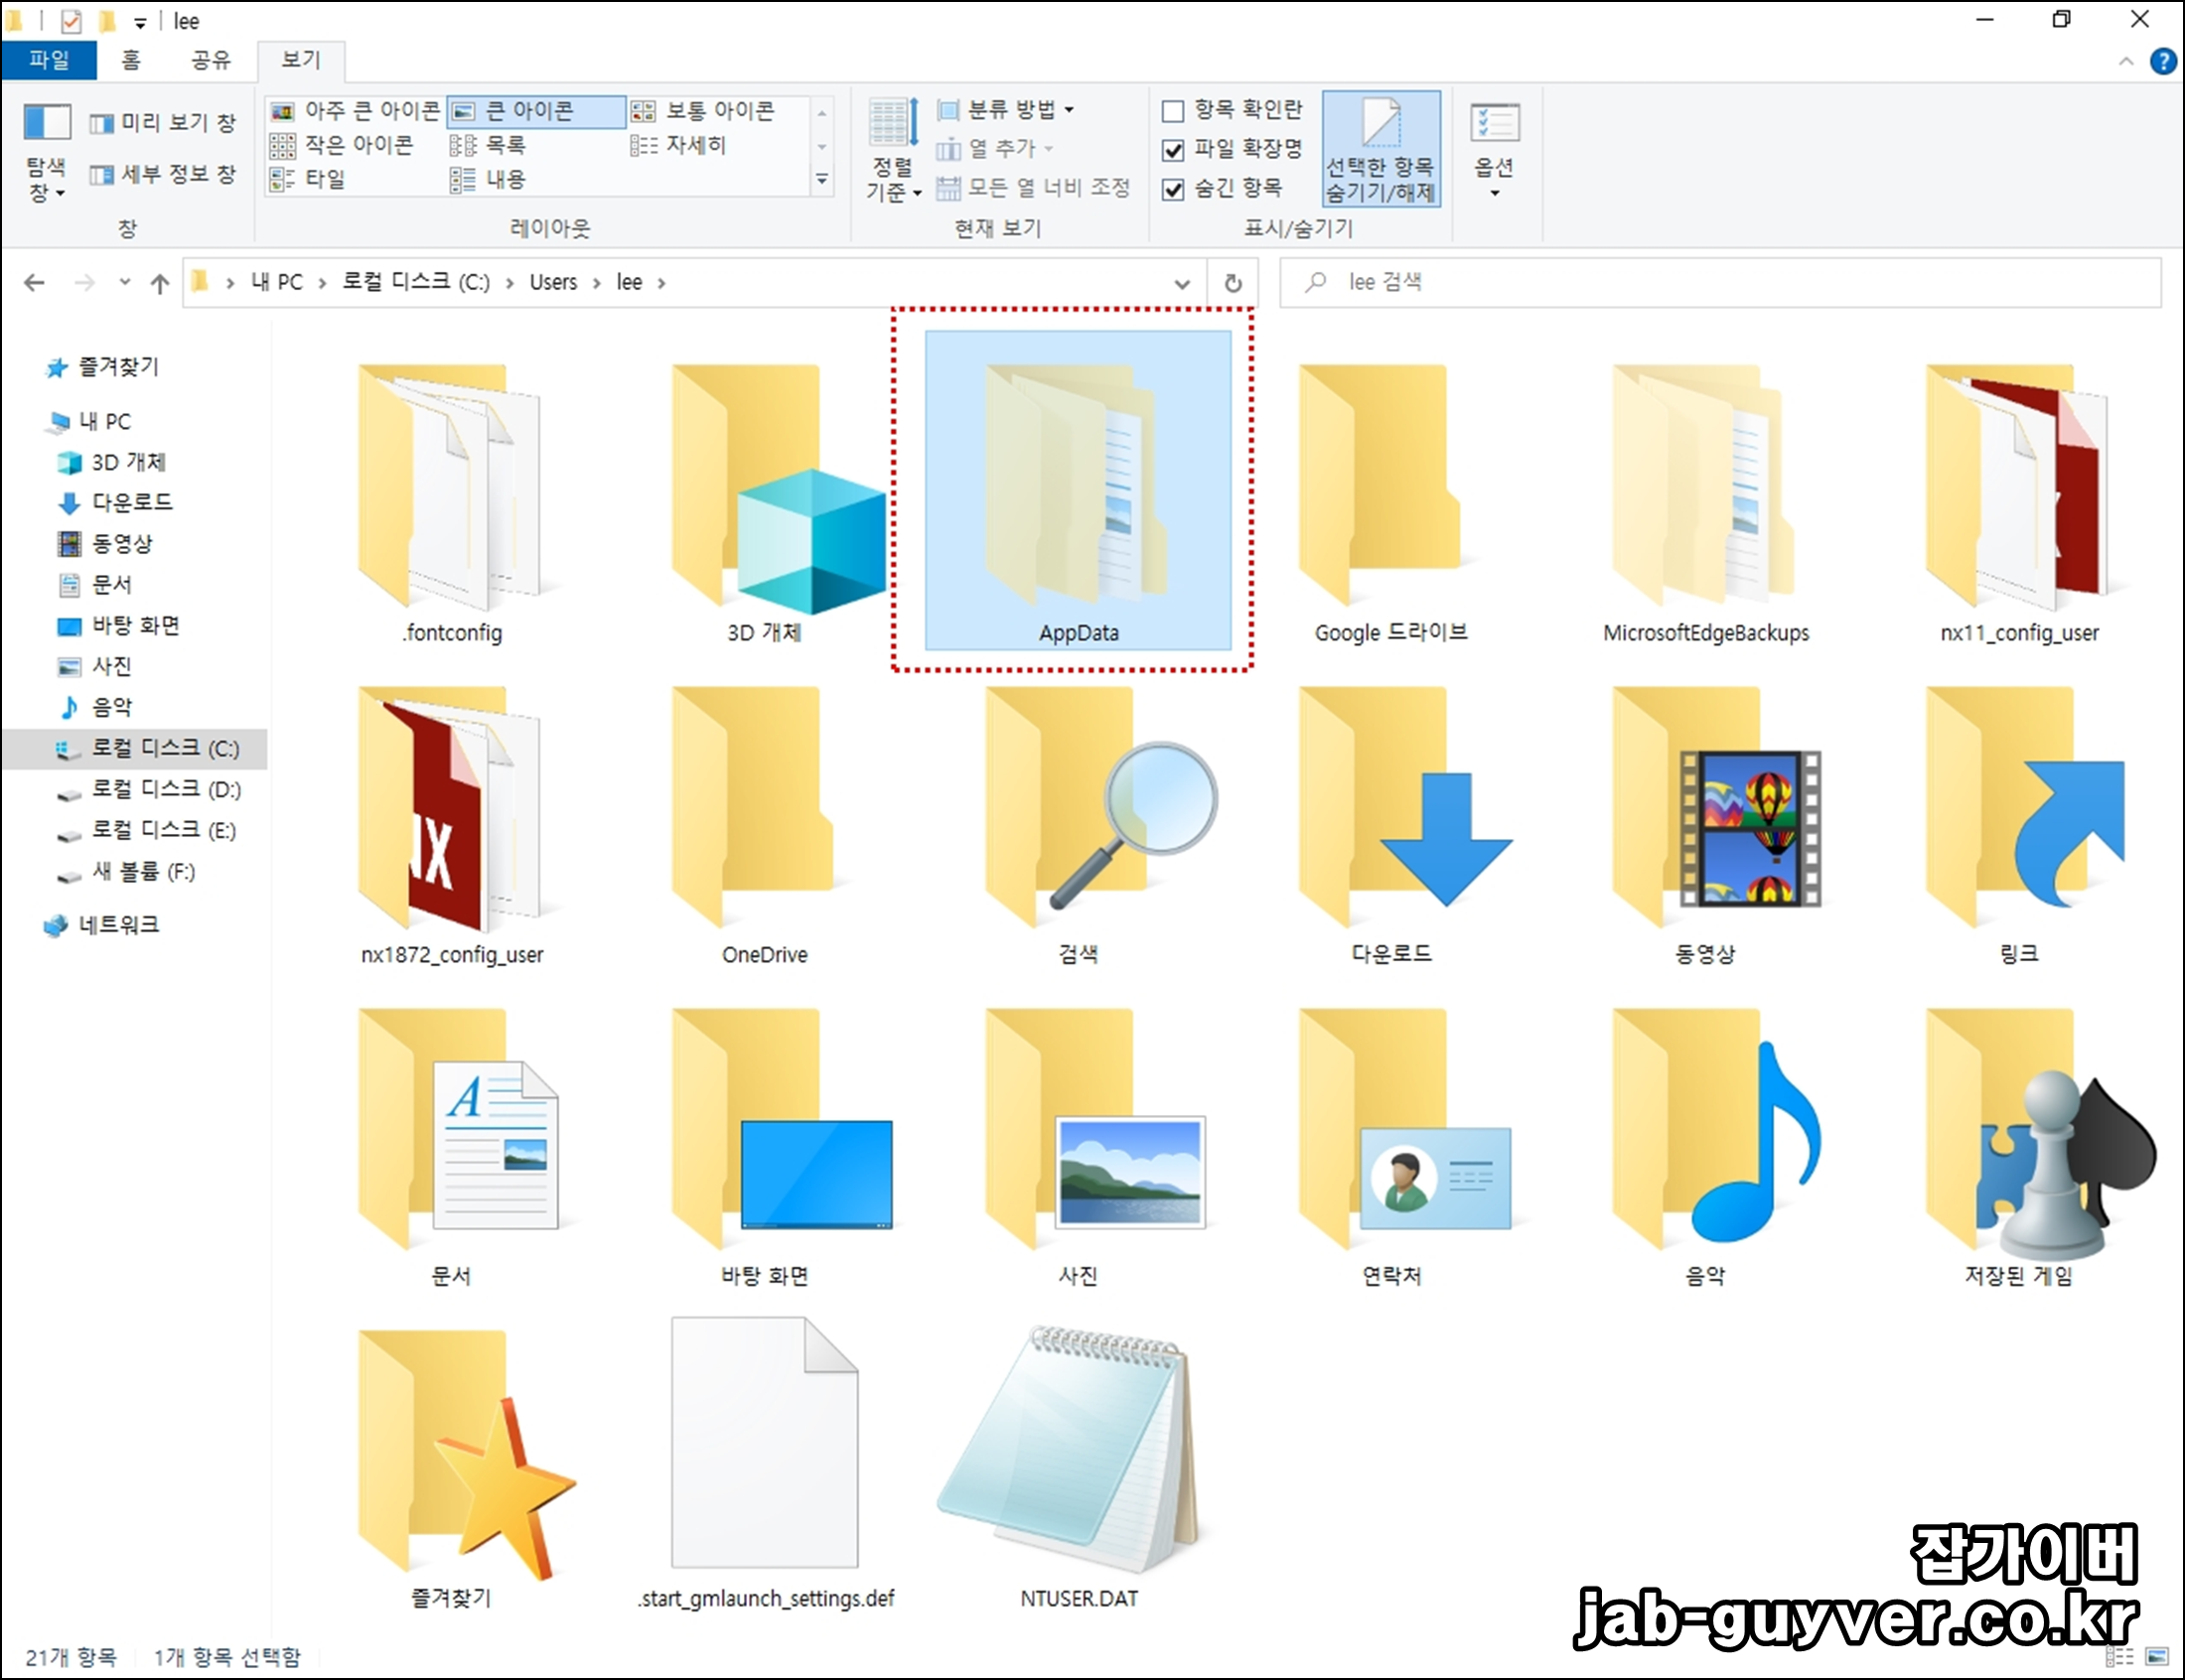Image resolution: width=2185 pixels, height=1680 pixels.
Task: Click Users in the breadcrumb path
Action: [x=553, y=283]
